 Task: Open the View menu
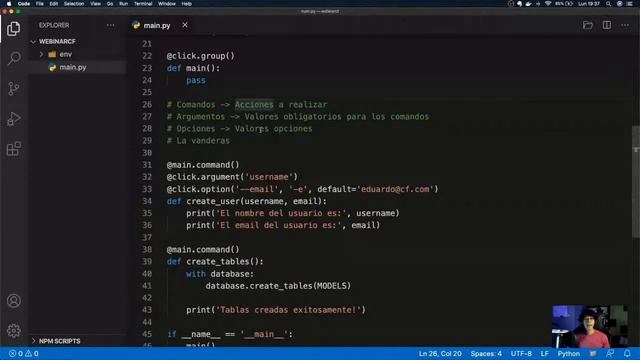click(x=96, y=4)
